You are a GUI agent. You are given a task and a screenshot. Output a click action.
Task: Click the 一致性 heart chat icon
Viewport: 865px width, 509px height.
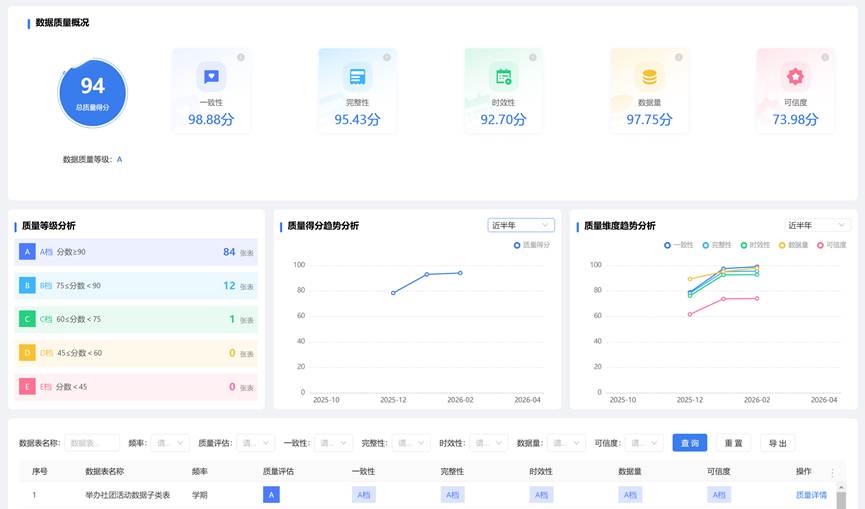(211, 77)
